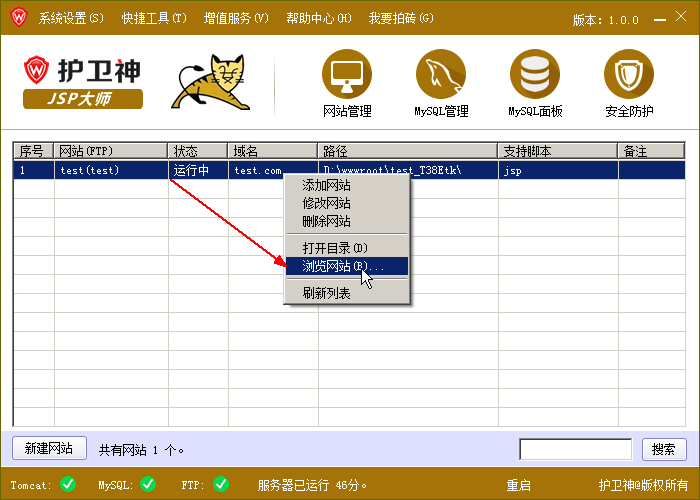
Task: Sort by the 路径 column header
Action: (x=408, y=151)
